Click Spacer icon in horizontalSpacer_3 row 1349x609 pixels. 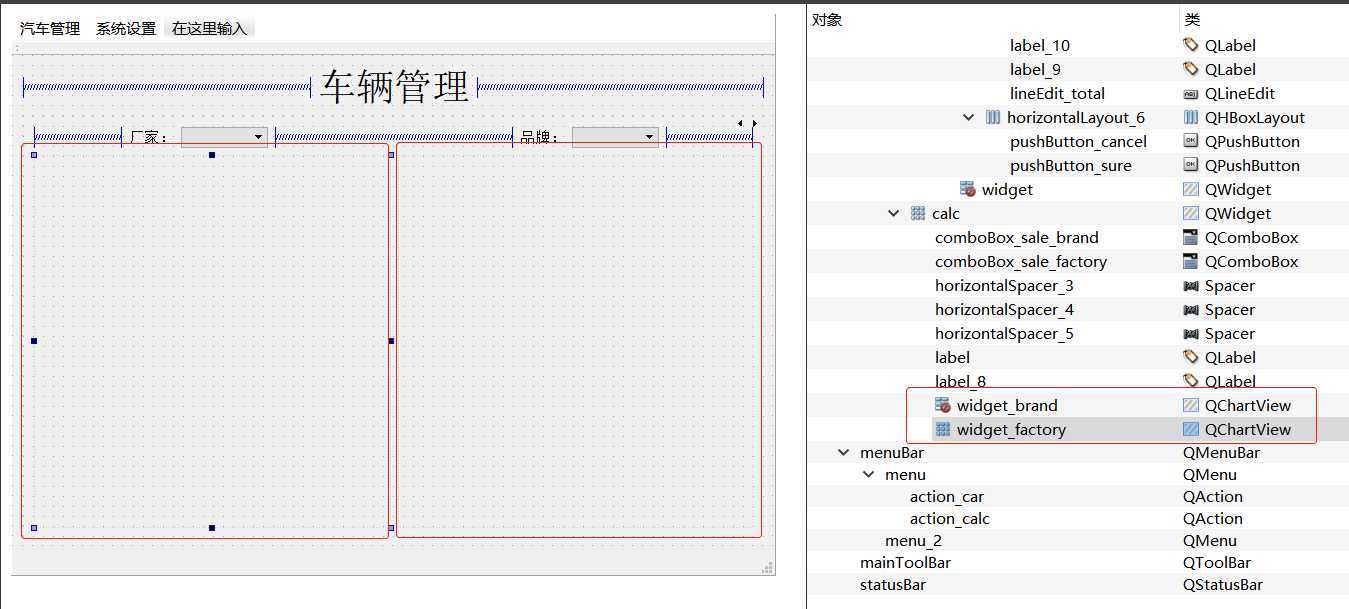click(1190, 285)
